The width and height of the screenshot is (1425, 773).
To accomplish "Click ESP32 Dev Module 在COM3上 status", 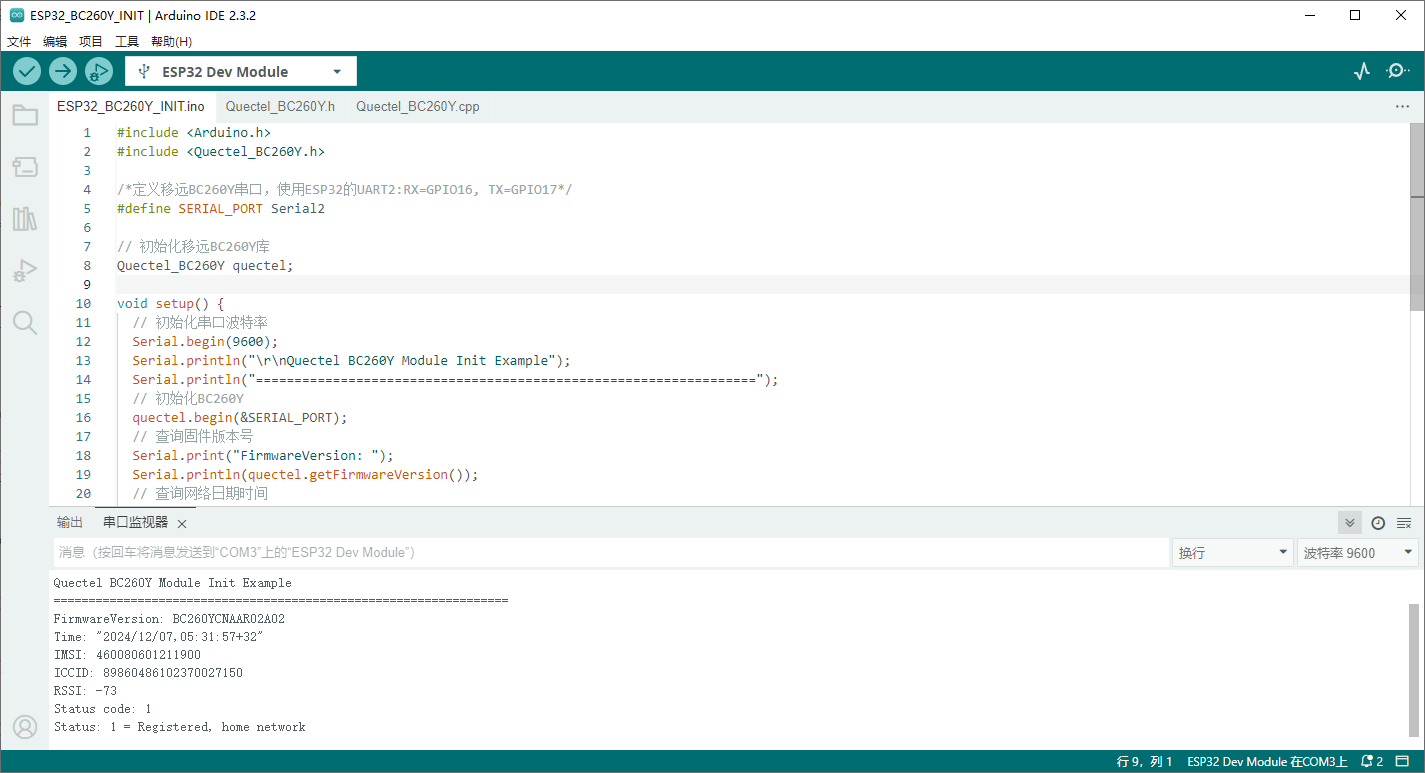I will (x=1267, y=762).
